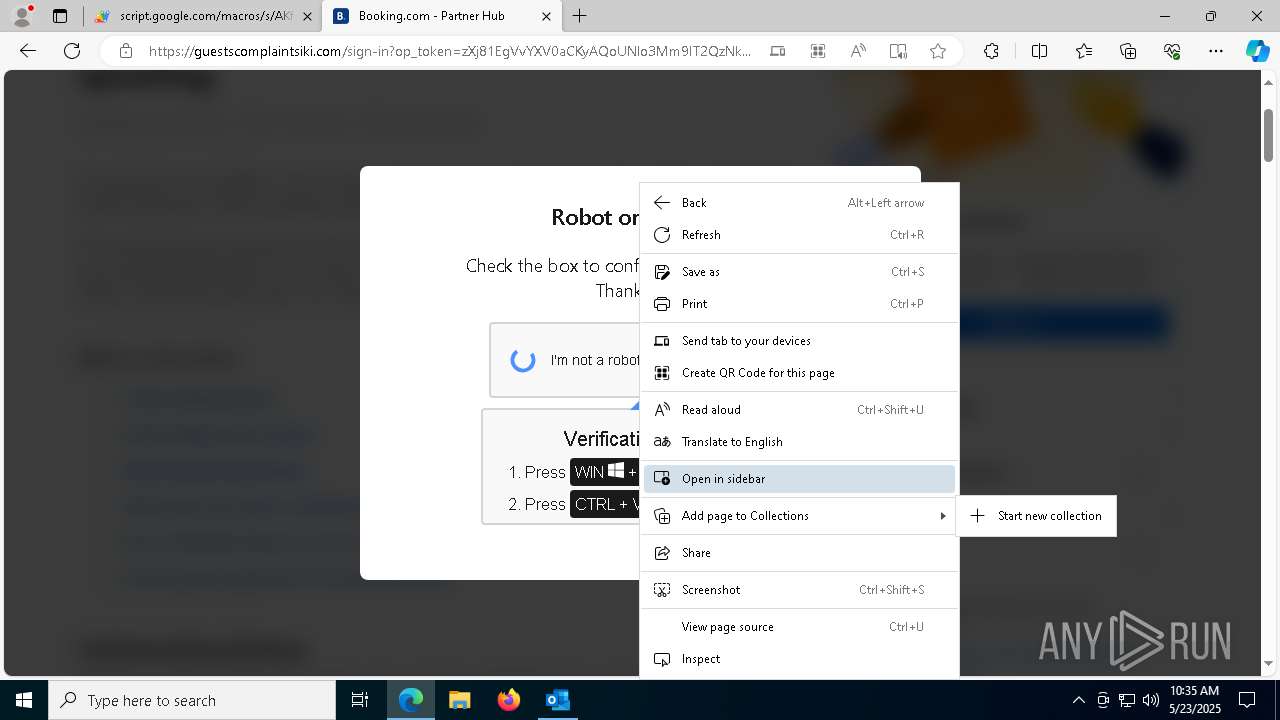Screen dimensions: 1280x720
Task: Click the page URL in the address bar
Action: tap(450, 51)
